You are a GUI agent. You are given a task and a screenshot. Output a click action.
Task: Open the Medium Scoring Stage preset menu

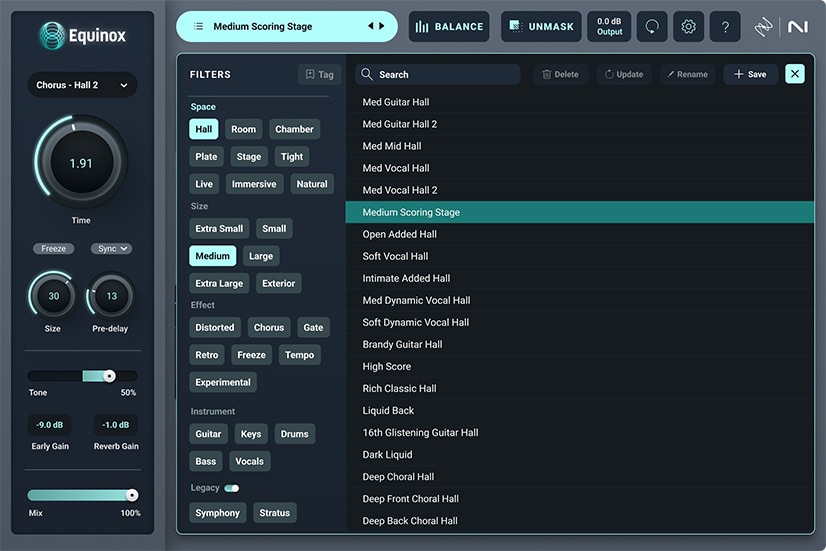(x=263, y=26)
